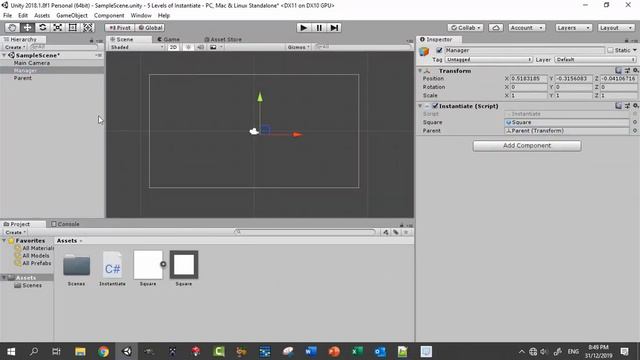The height and width of the screenshot is (360, 640).
Task: Toggle the Static checkbox
Action: pos(610,50)
